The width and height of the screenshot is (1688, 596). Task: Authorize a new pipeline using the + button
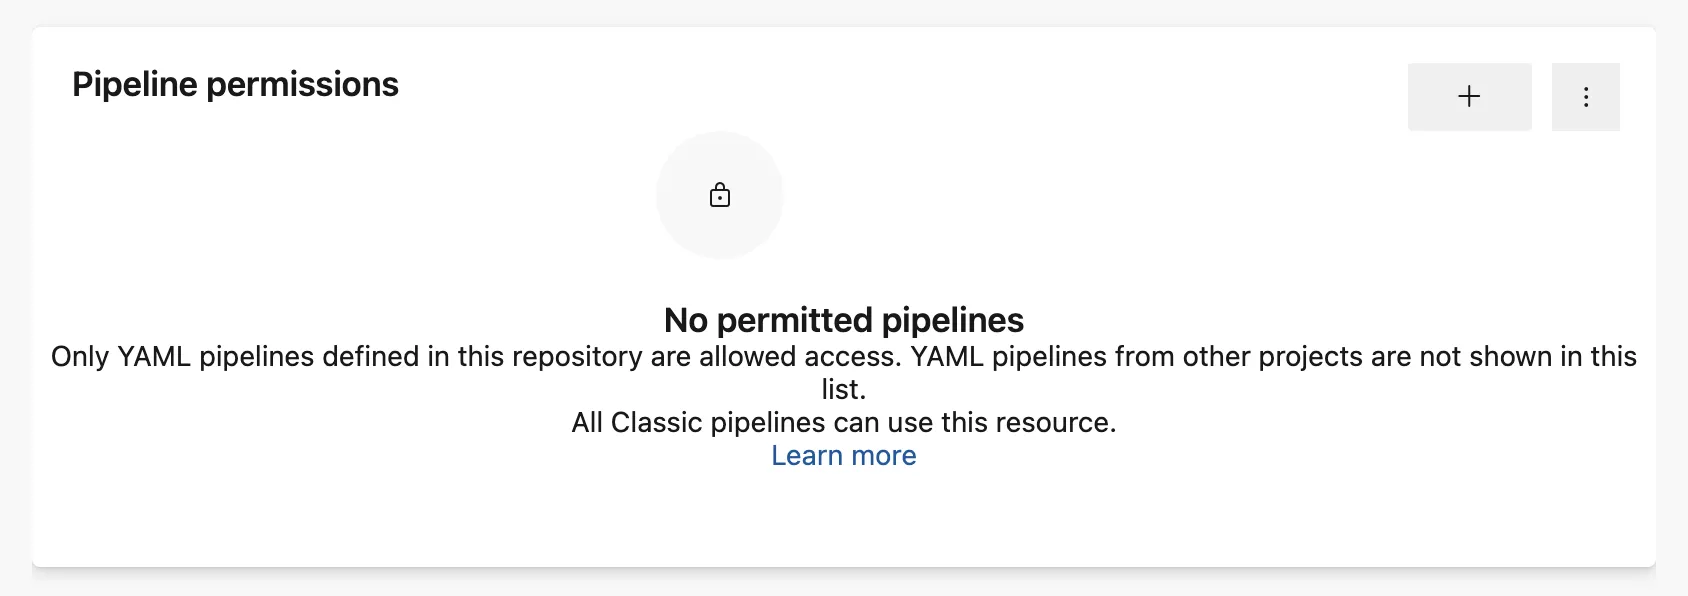click(x=1469, y=97)
